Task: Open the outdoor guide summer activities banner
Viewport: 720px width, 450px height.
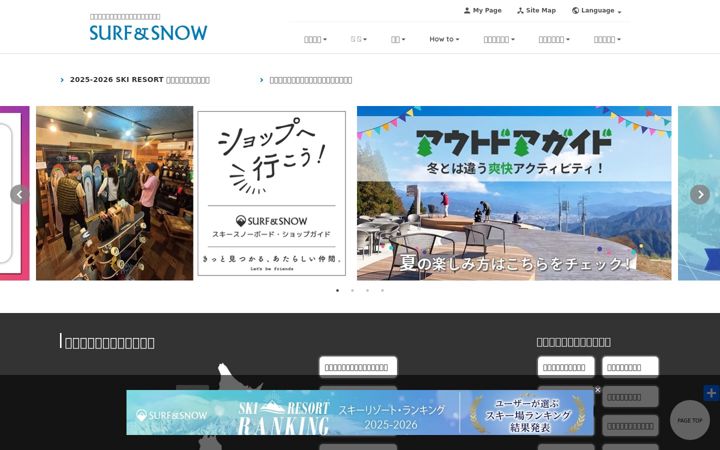Action: tap(514, 193)
